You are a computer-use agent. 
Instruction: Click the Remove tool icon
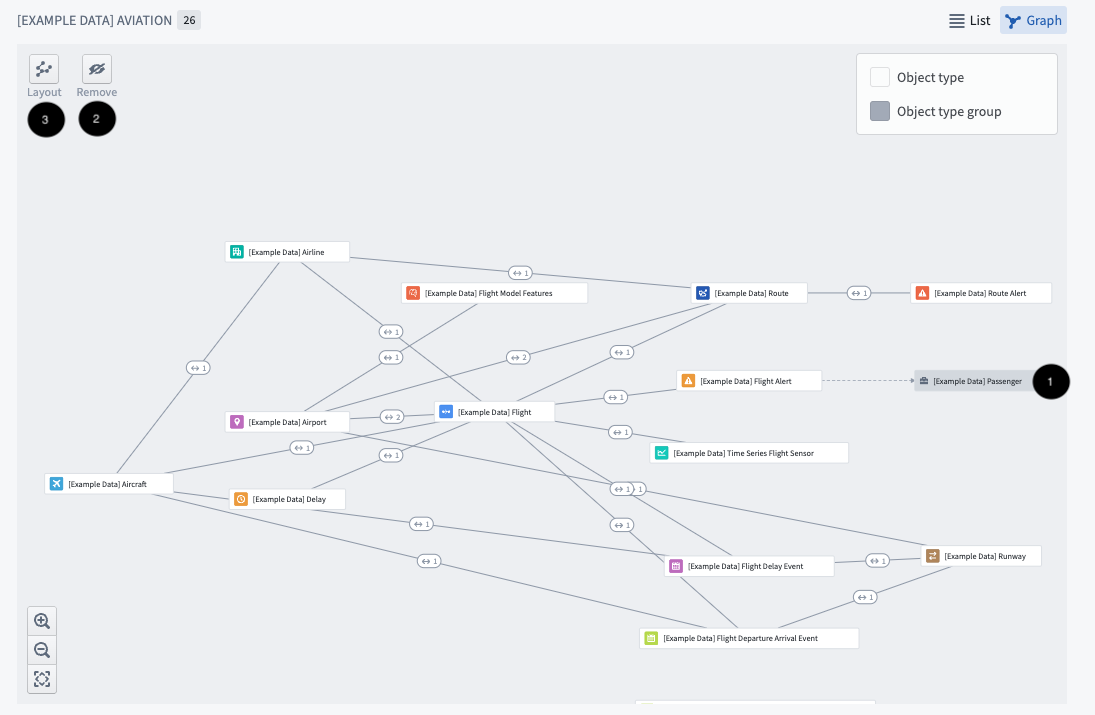tap(97, 68)
